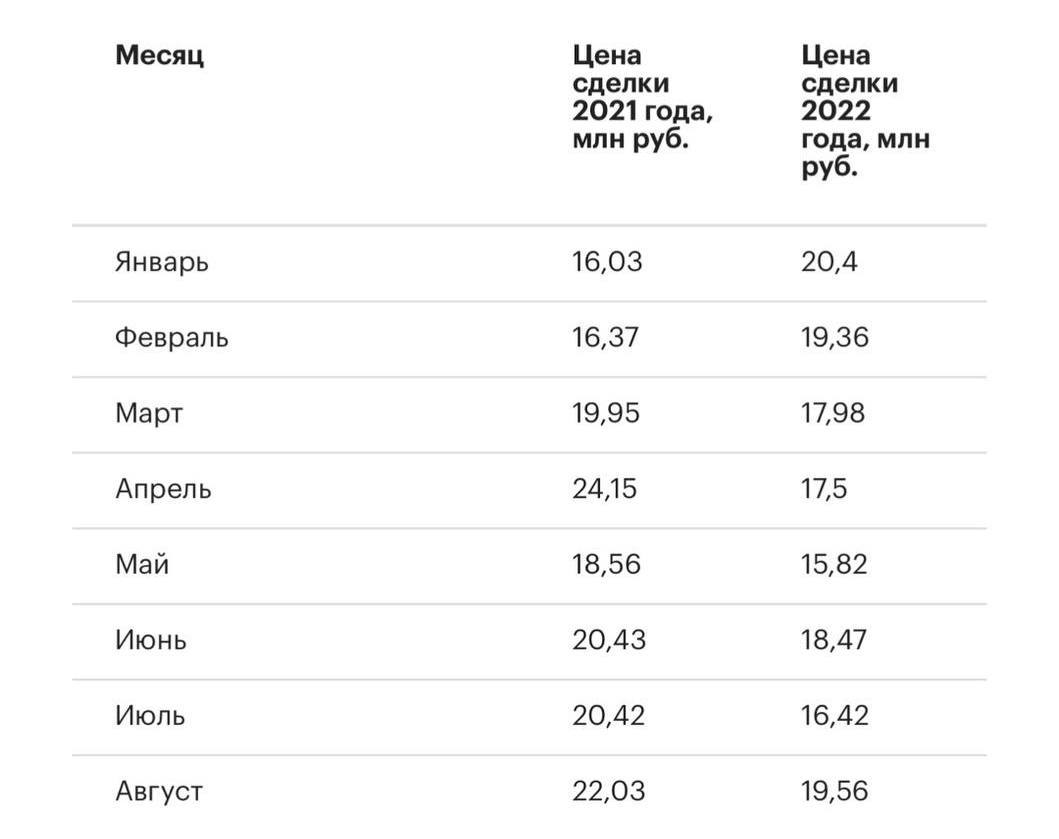This screenshot has width=1059, height=839.
Task: Click the Февраль row label
Action: click(x=172, y=337)
